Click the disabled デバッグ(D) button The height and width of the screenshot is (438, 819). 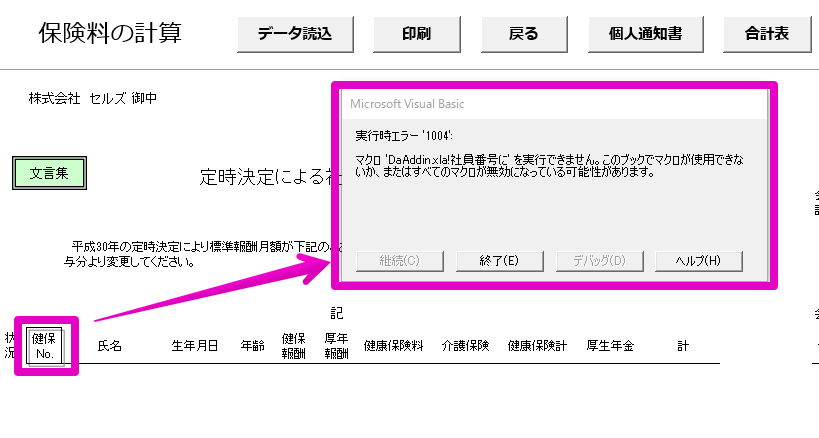[x=599, y=261]
